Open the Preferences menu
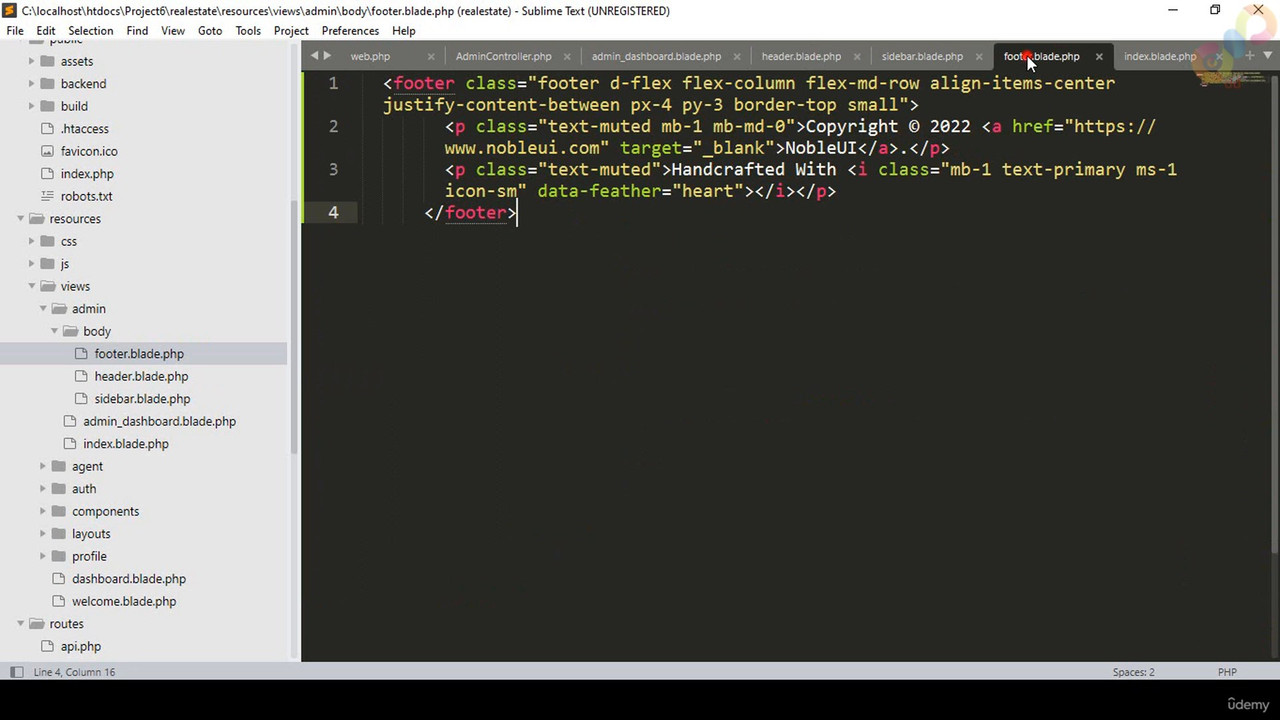Viewport: 1280px width, 720px height. click(350, 31)
